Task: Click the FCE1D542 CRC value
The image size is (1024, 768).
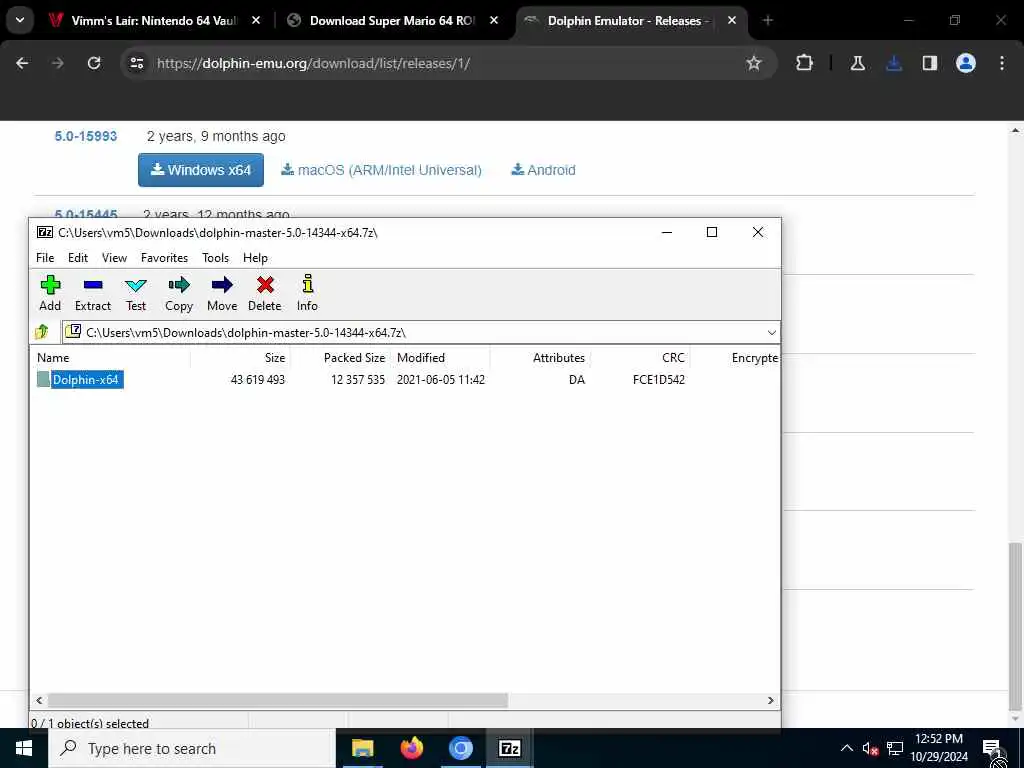Action: [x=658, y=379]
